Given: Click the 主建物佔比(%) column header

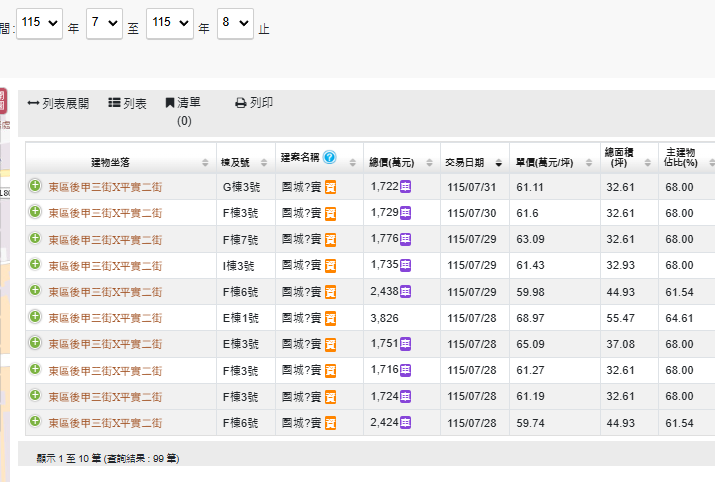Looking at the screenshot, I should (x=680, y=158).
